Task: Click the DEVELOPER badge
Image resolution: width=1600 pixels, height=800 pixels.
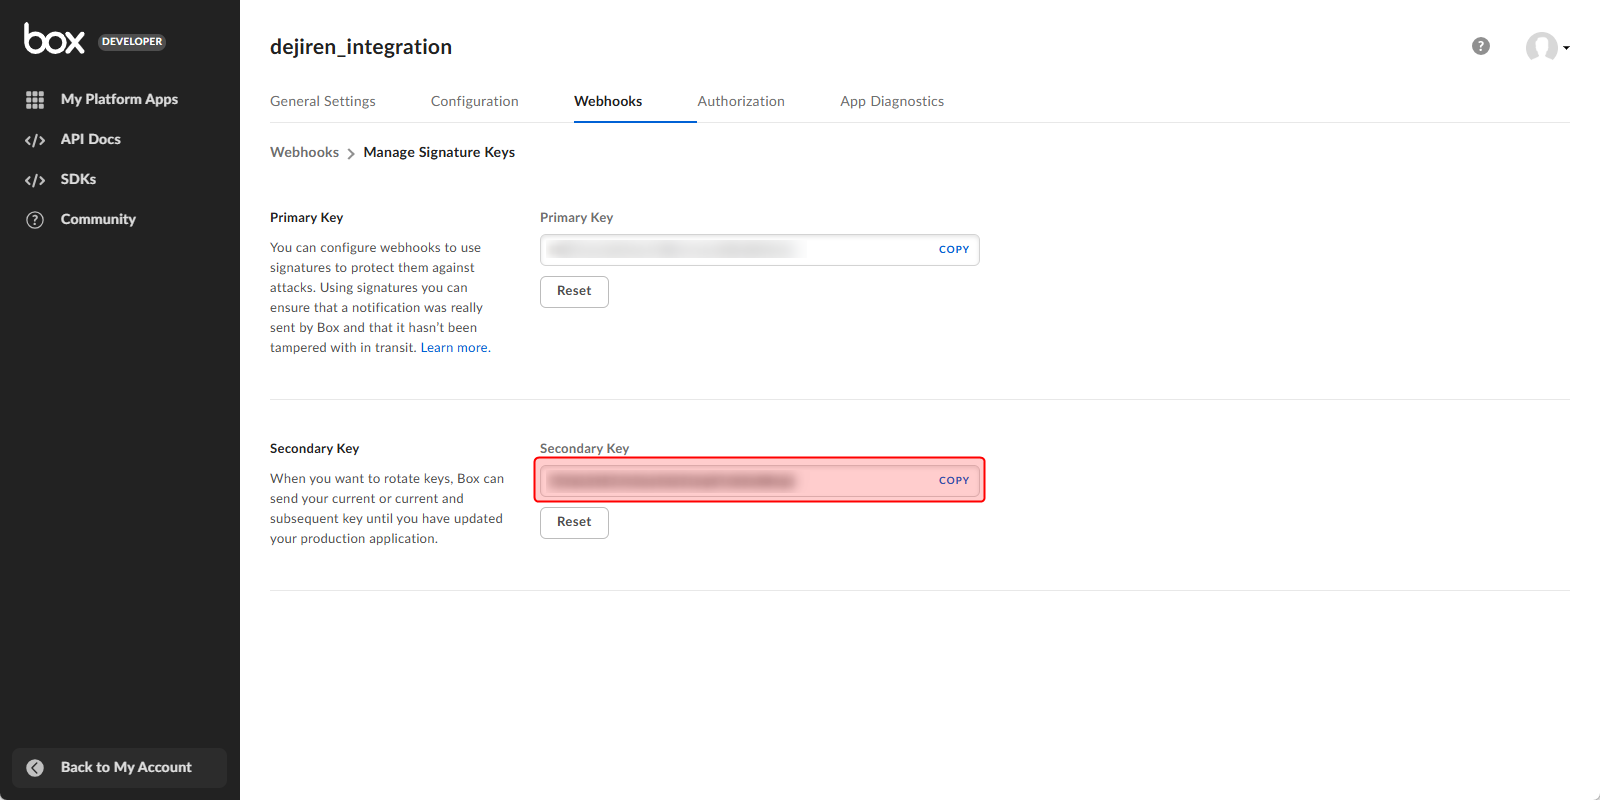Action: click(132, 42)
